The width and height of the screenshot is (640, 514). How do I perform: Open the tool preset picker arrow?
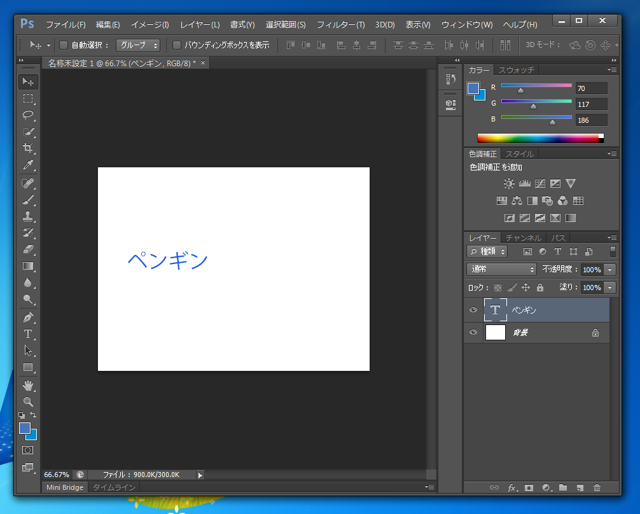49,45
